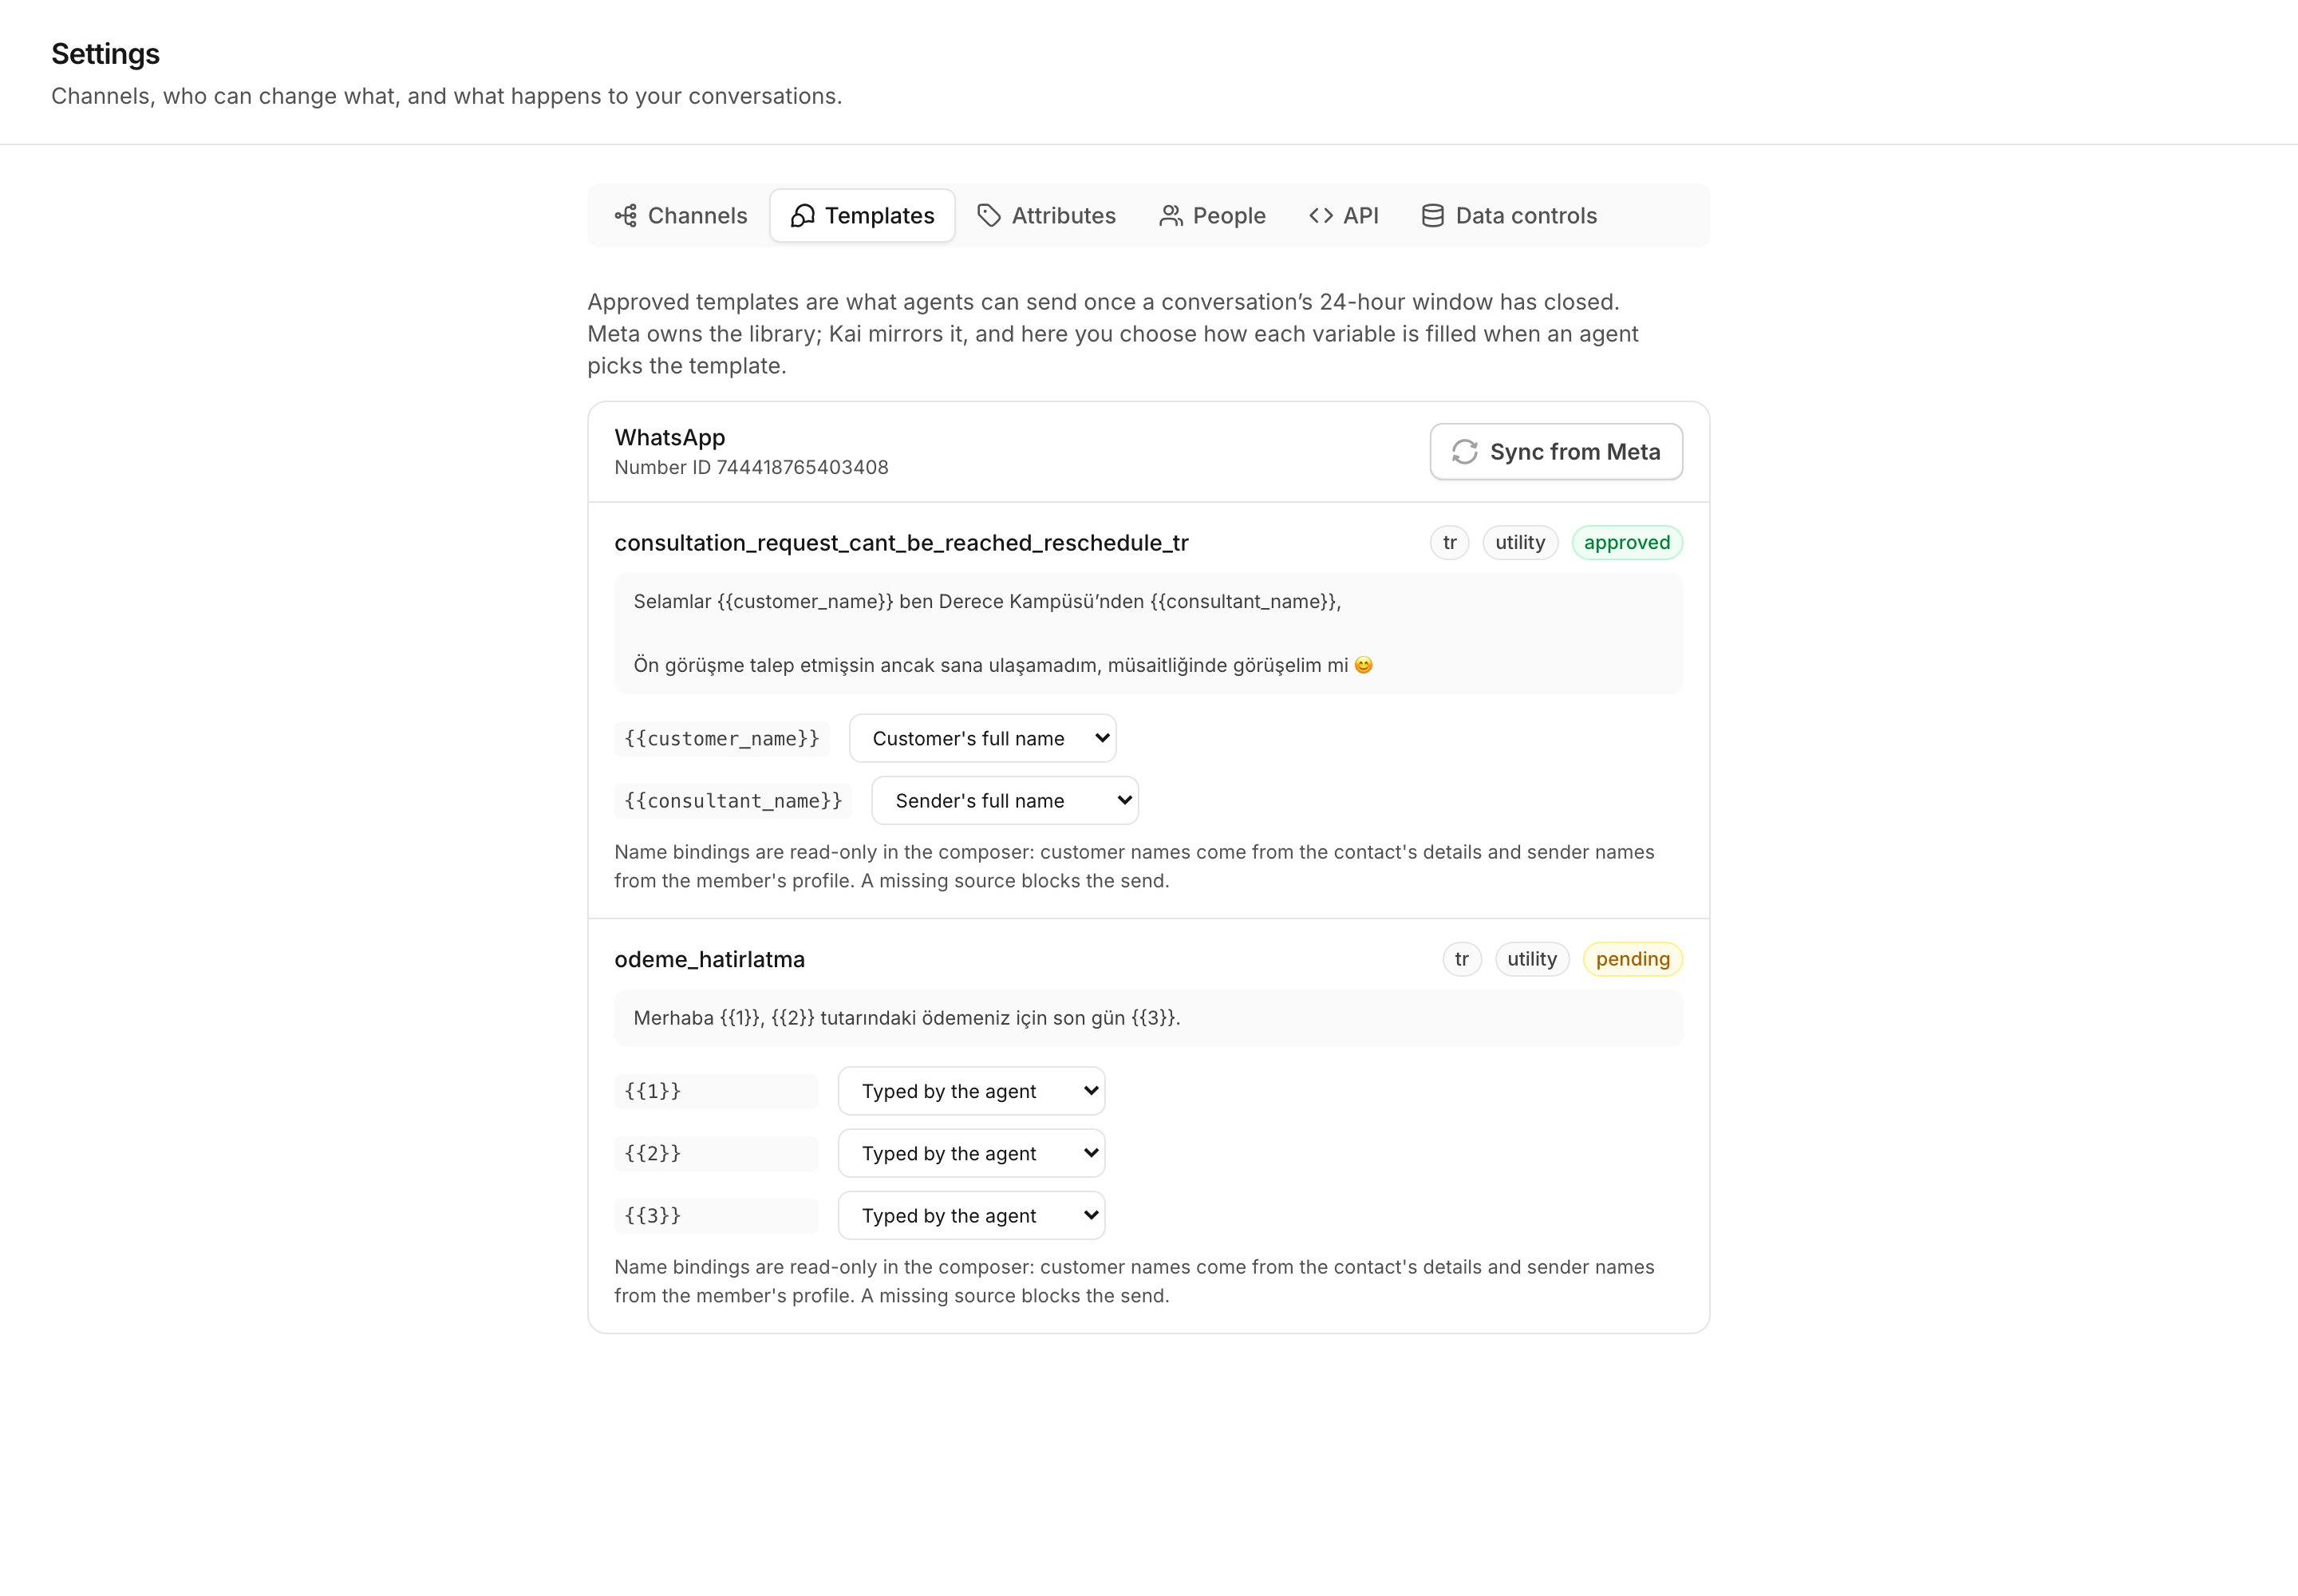The width and height of the screenshot is (2298, 1596).
Task: Click the smiling emoji in template body
Action: coord(1364,665)
